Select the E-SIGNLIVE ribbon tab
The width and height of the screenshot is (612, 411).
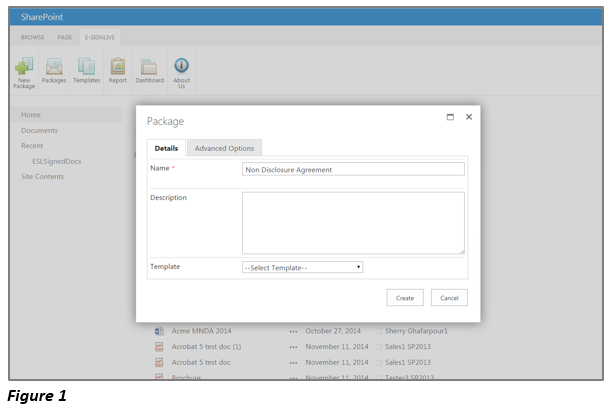click(100, 37)
